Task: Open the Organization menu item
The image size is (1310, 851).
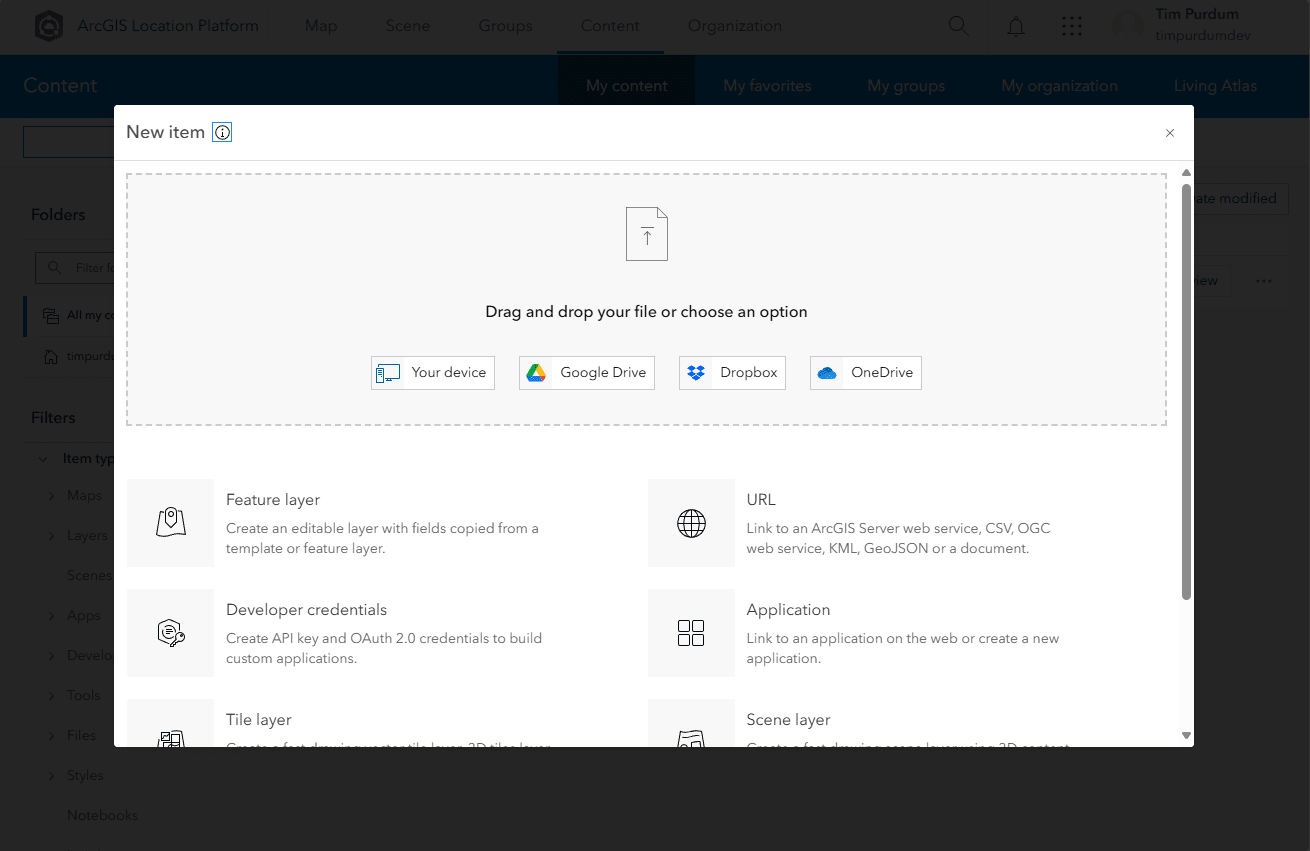Action: [x=735, y=26]
